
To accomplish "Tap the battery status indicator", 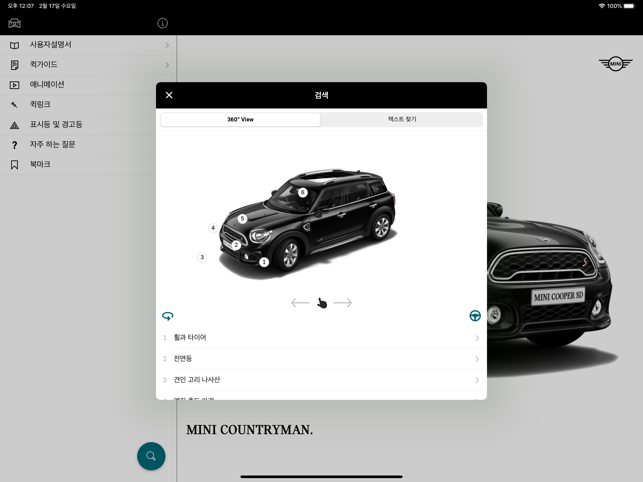I will point(629,6).
